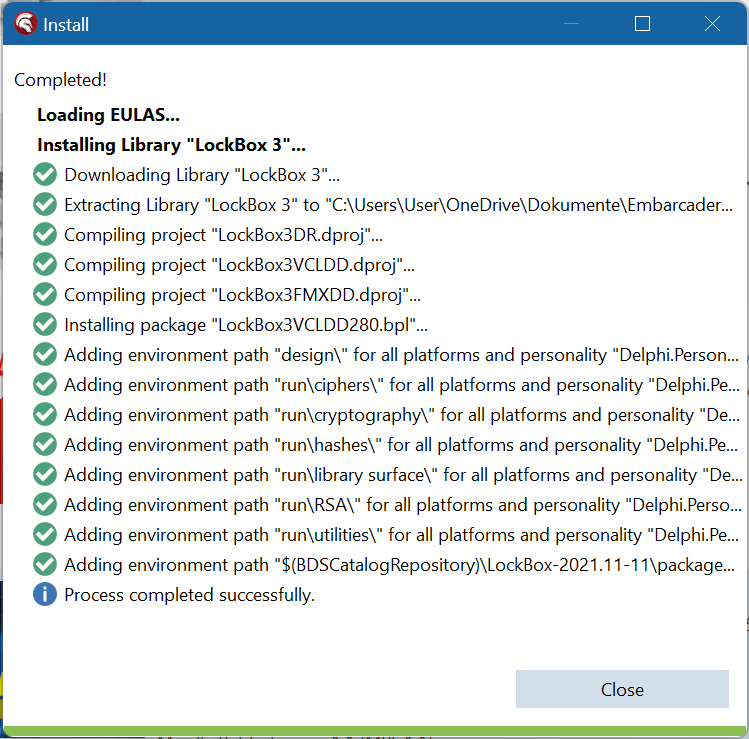
Task: Select the "run\ciphers\" environment path entry
Action: pyautogui.click(x=400, y=385)
